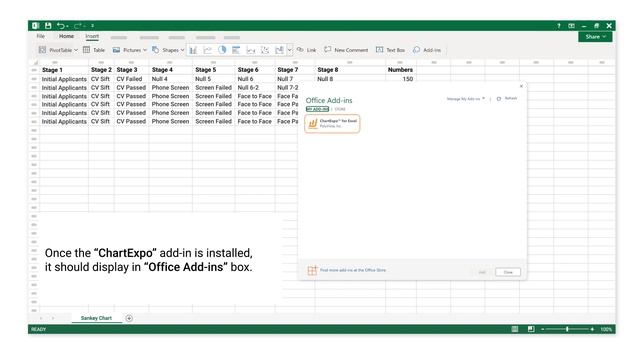Image resolution: width=640 pixels, height=360 pixels.
Task: Open the Help question mark icon
Action: pos(559,26)
